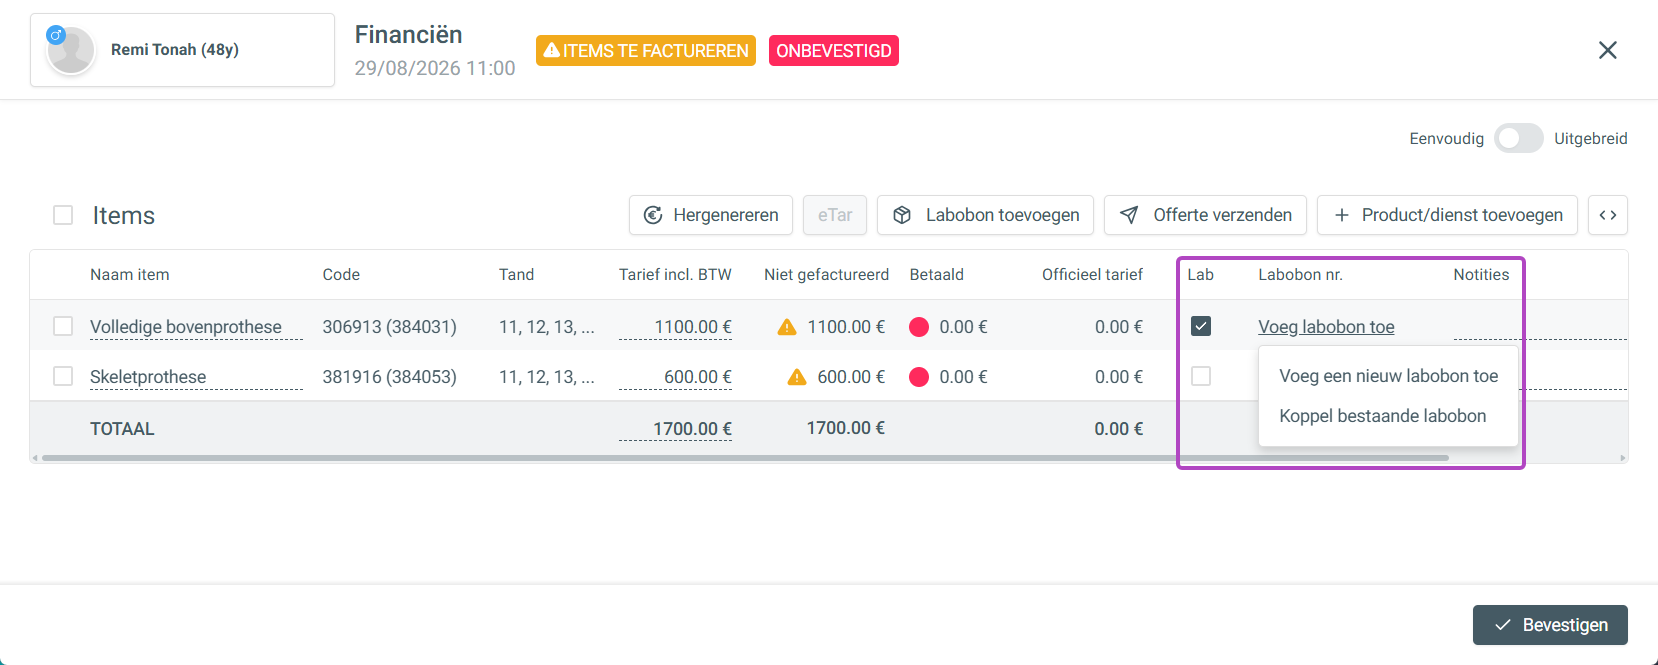
Task: Click the euro Hergenereren icon
Action: tap(653, 215)
